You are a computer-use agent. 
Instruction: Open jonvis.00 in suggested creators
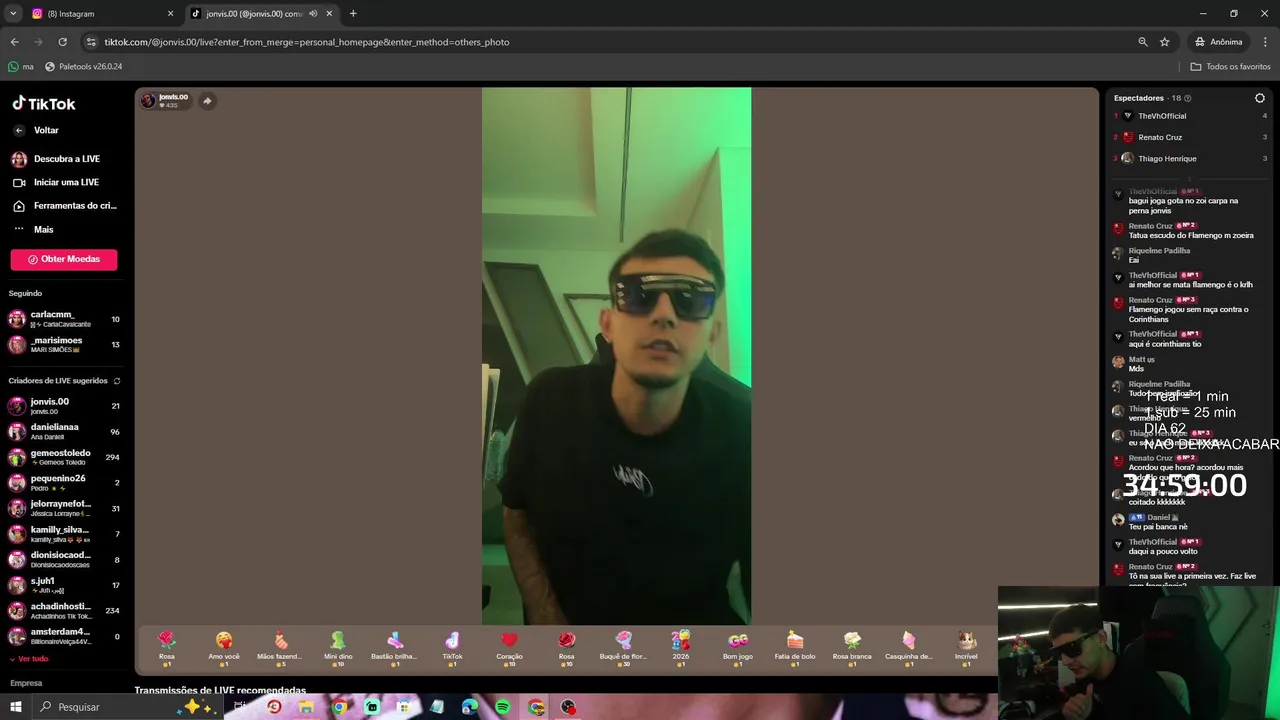pos(64,406)
